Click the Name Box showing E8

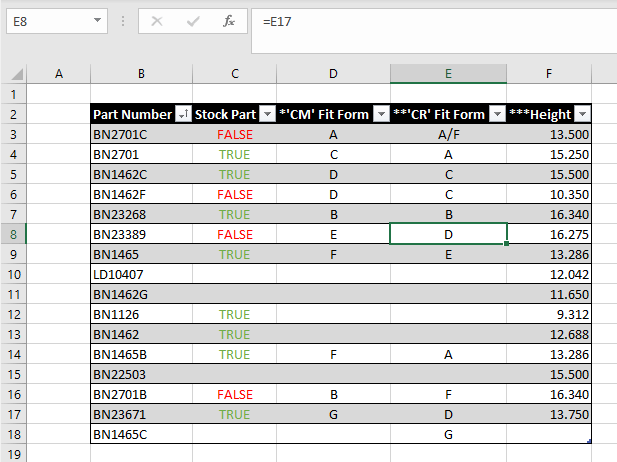pos(57,21)
